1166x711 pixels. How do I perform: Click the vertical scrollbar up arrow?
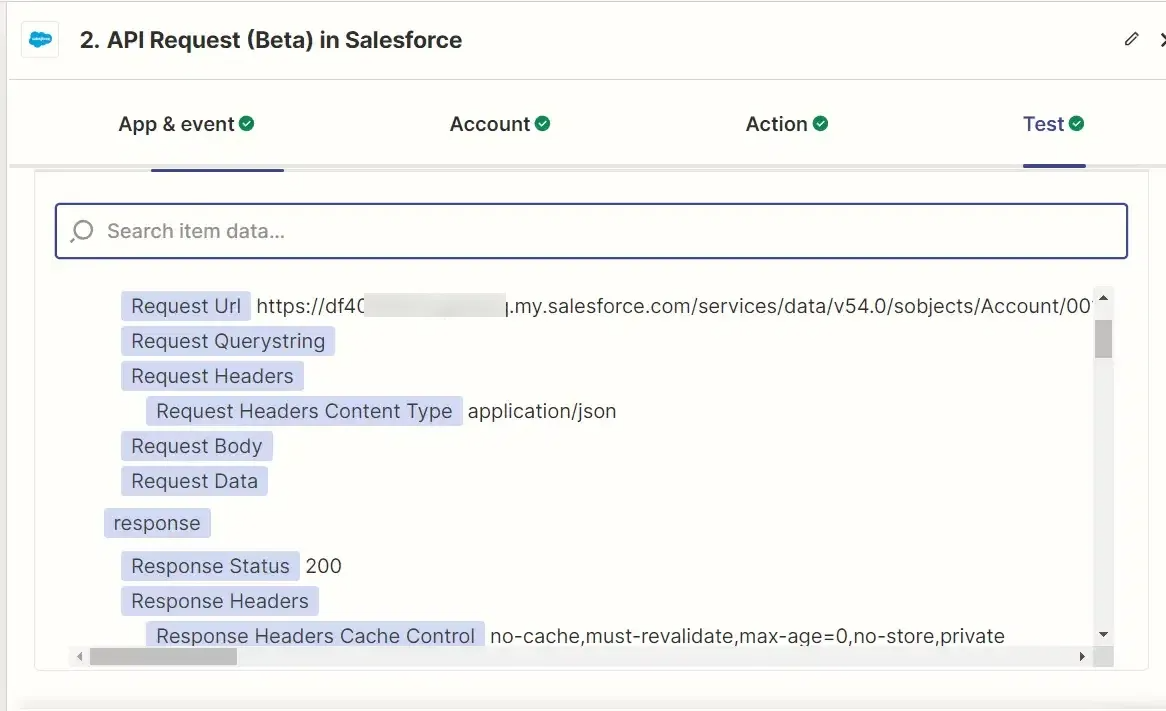click(x=1104, y=297)
